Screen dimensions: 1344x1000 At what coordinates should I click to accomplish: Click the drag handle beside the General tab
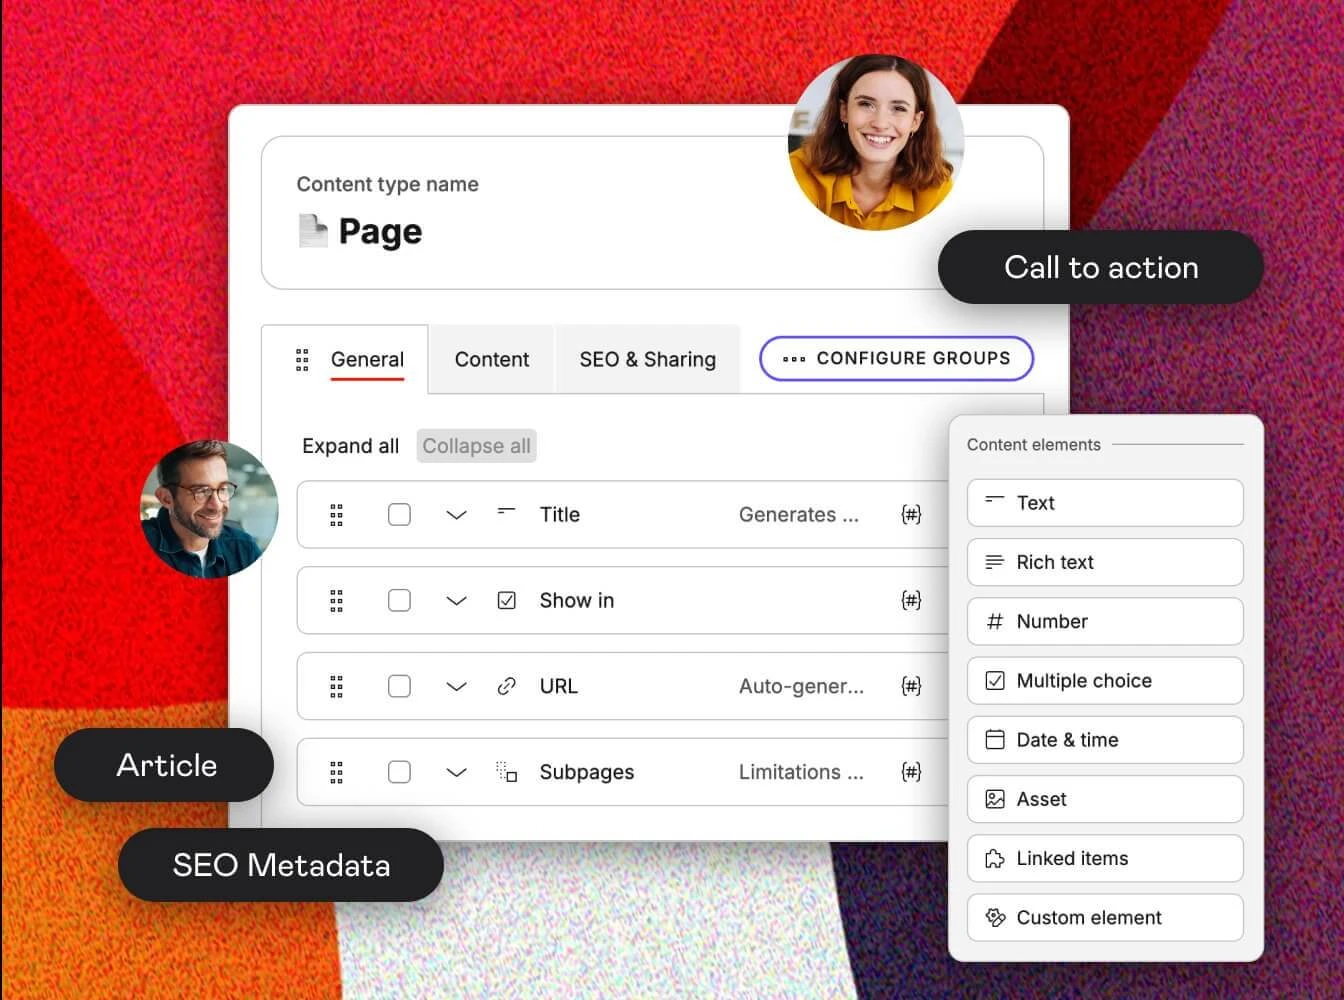coord(302,360)
